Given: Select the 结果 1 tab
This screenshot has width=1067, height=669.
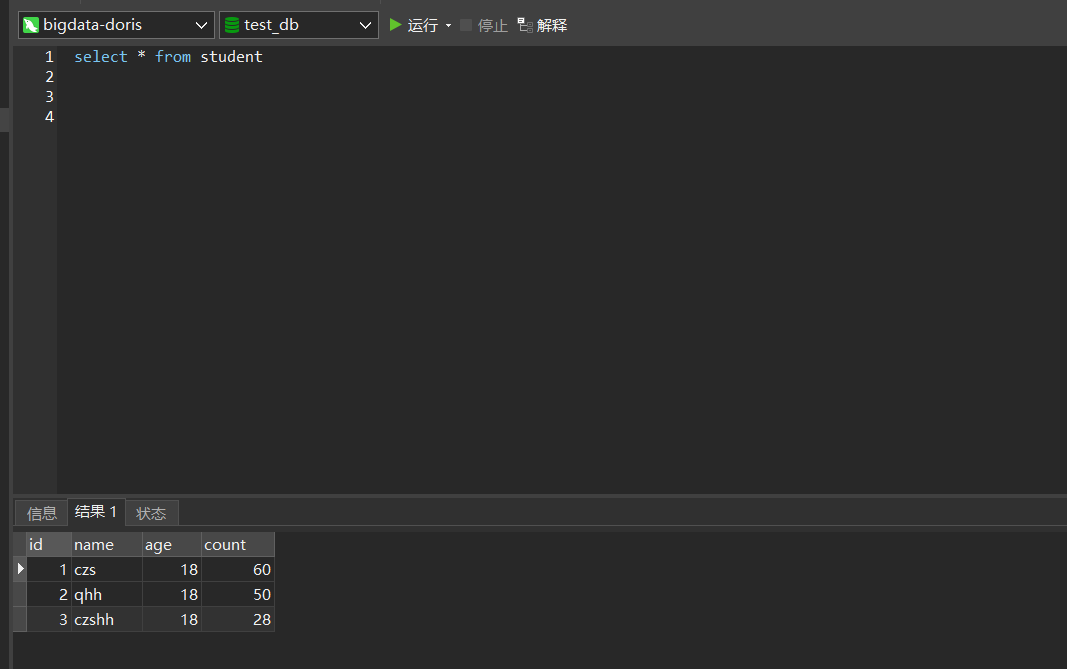Looking at the screenshot, I should coord(96,512).
